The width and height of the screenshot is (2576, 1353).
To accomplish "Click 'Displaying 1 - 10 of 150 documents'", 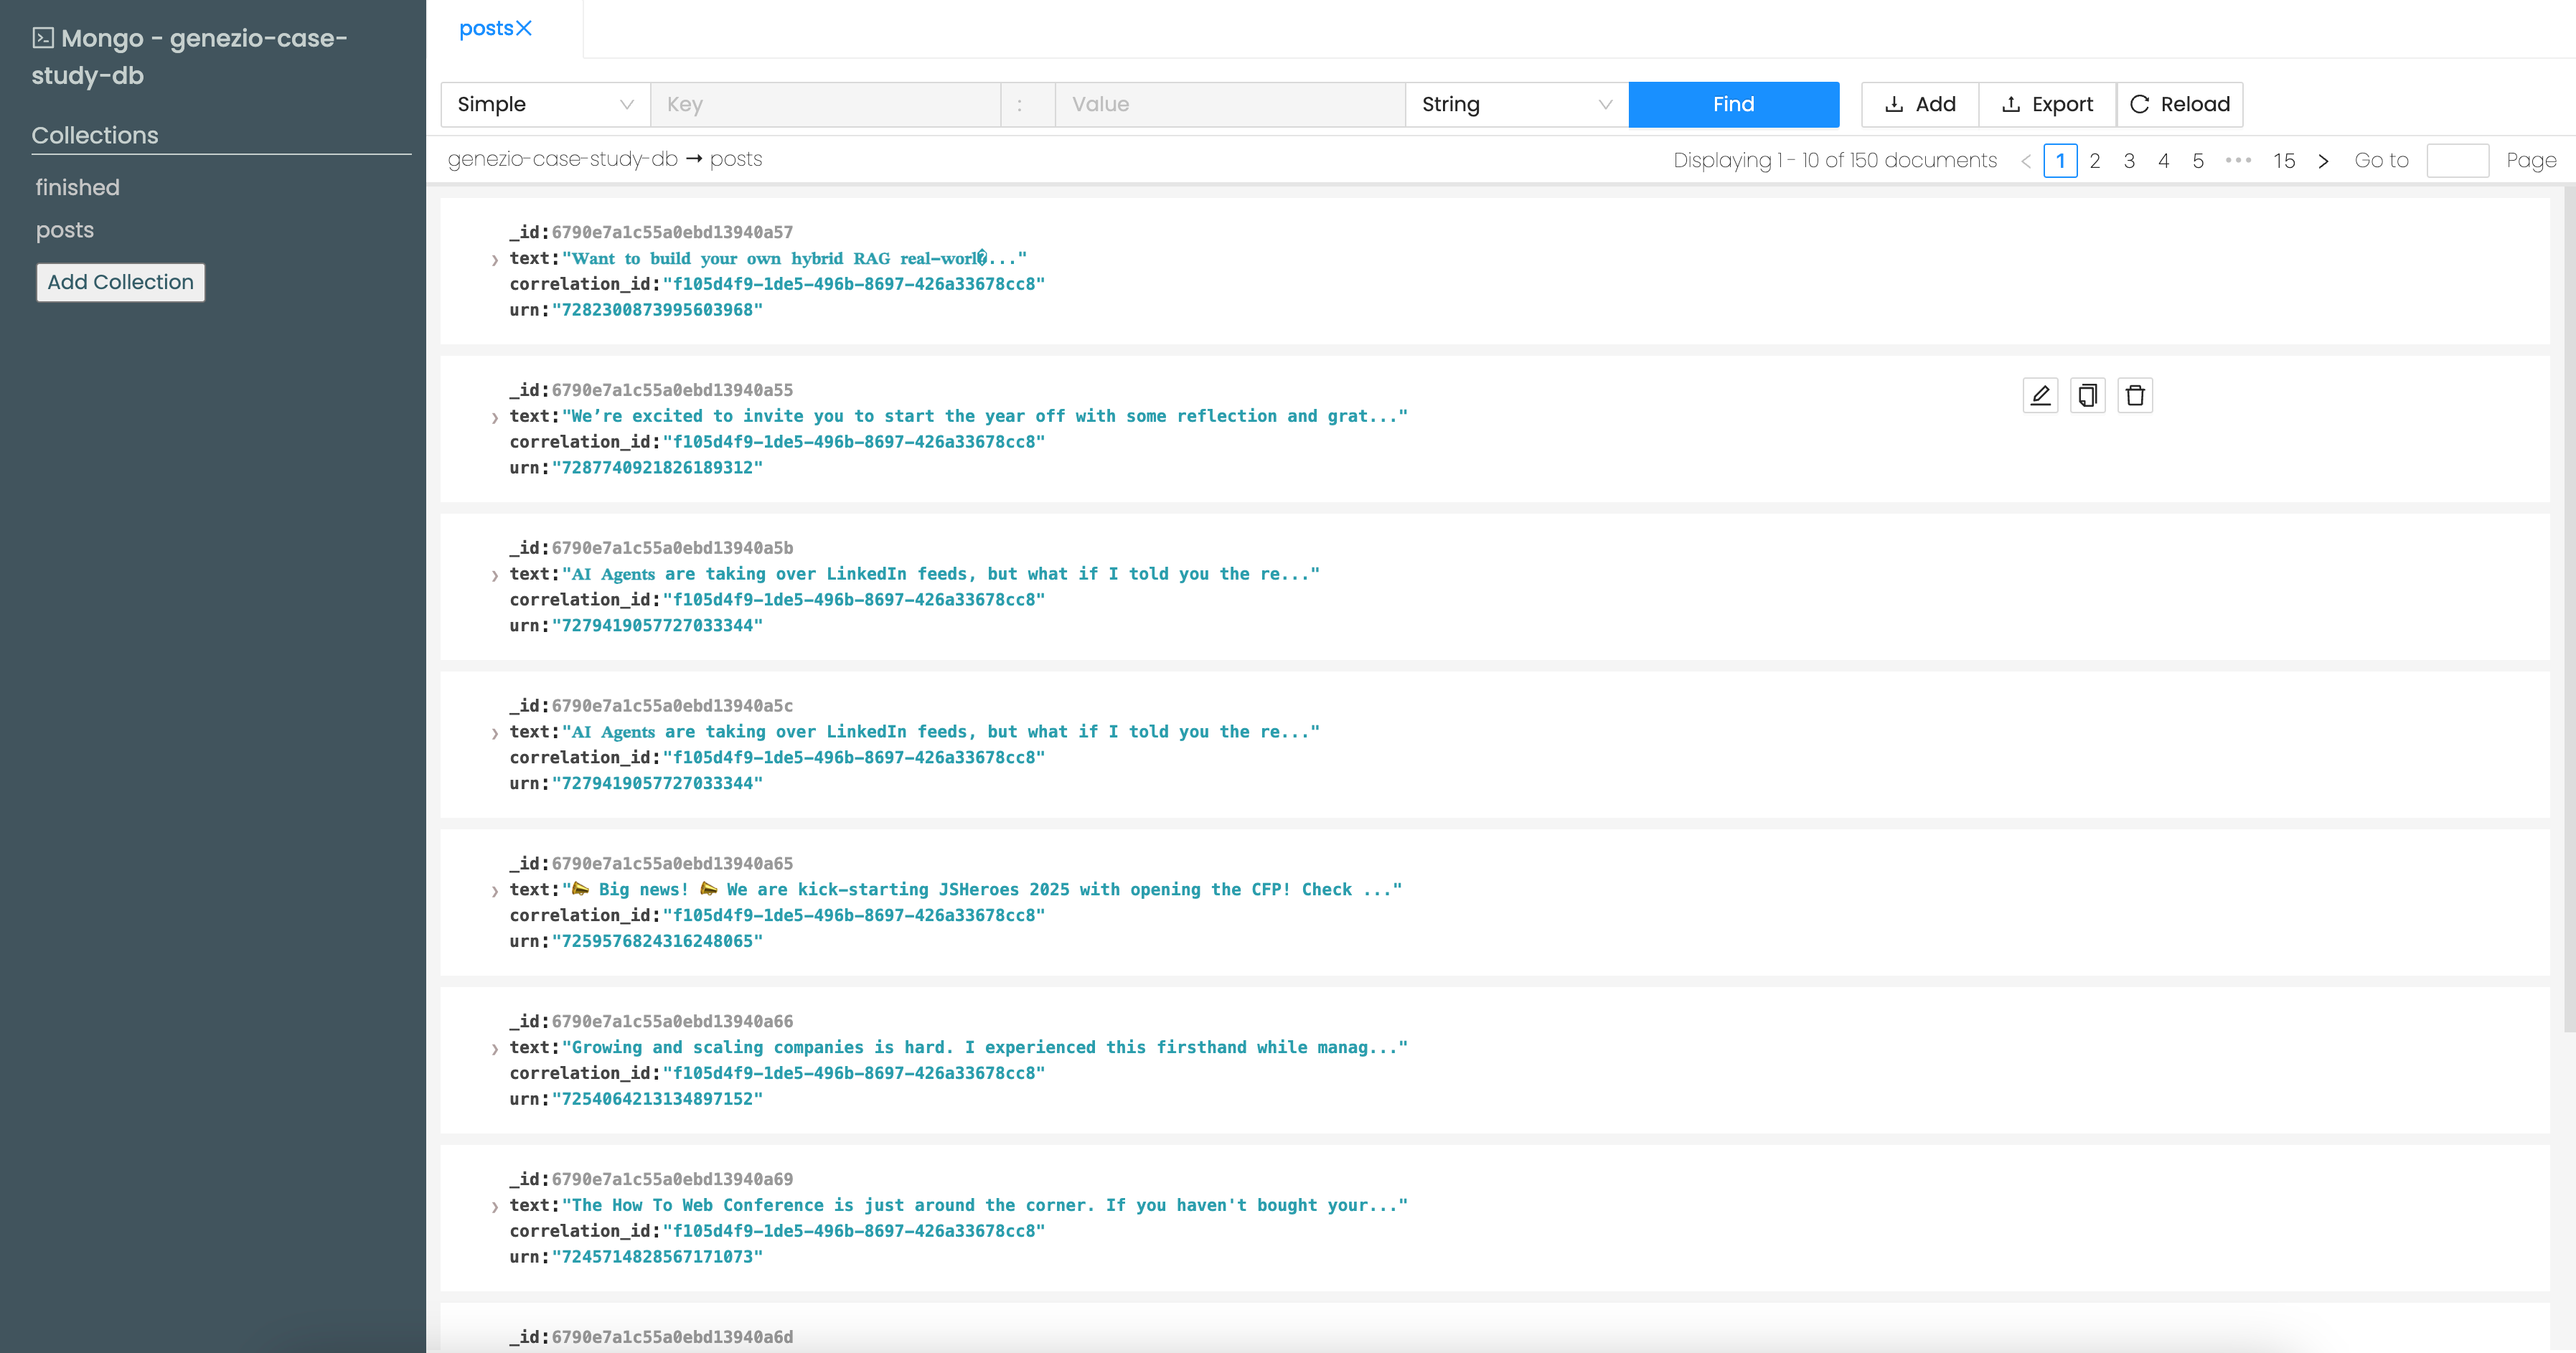I will 1835,161.
